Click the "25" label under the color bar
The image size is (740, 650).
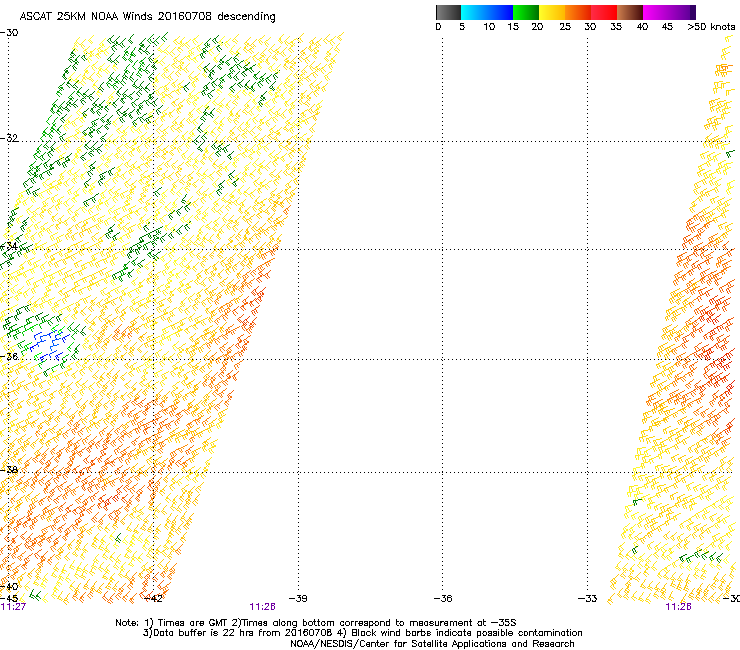click(x=565, y=27)
